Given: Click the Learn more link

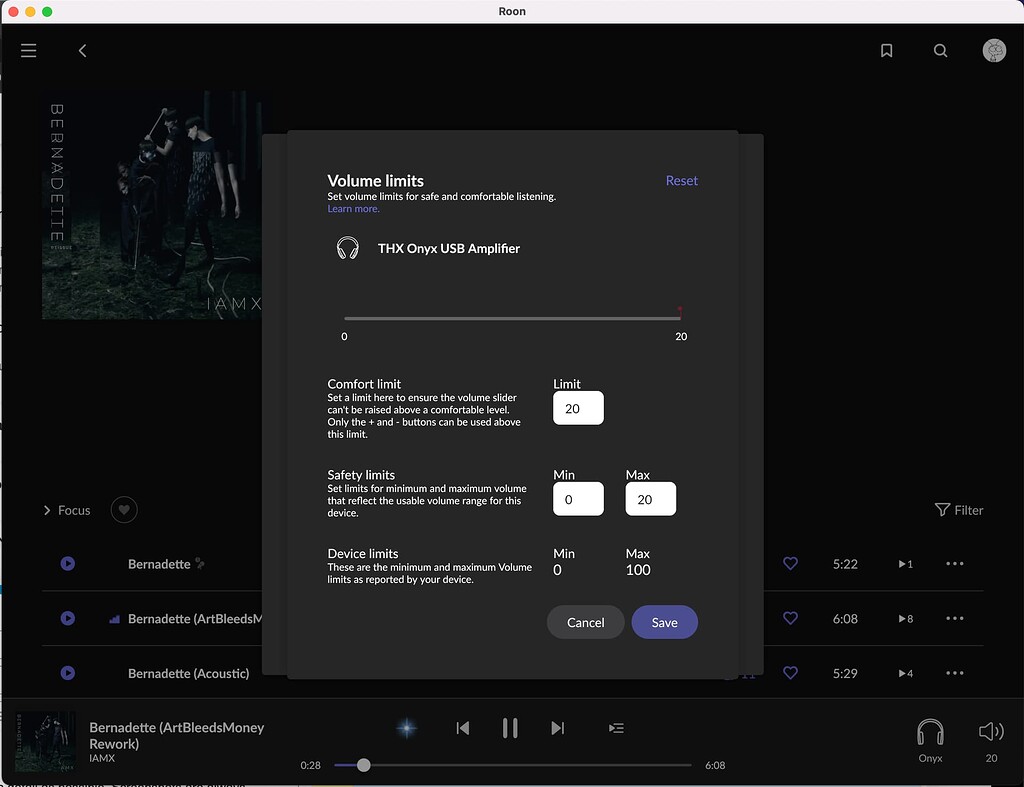Looking at the screenshot, I should pos(353,208).
